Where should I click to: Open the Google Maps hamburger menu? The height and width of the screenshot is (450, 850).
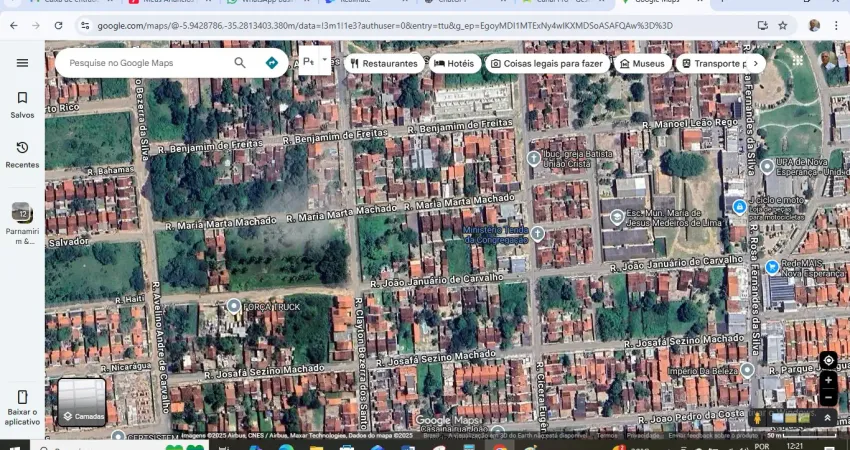coord(22,63)
